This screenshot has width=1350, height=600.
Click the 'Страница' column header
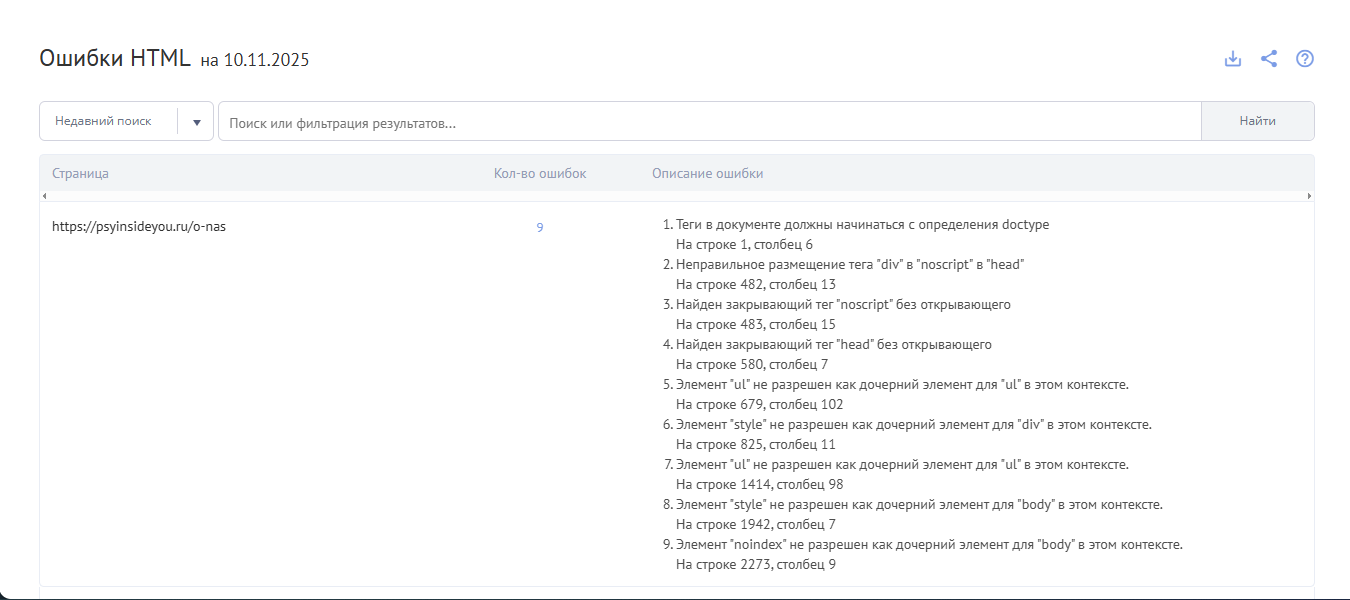81,173
